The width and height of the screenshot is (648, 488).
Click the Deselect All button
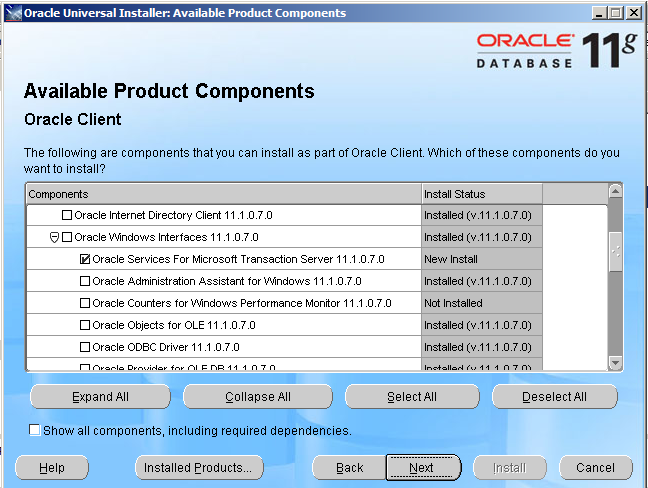point(555,397)
